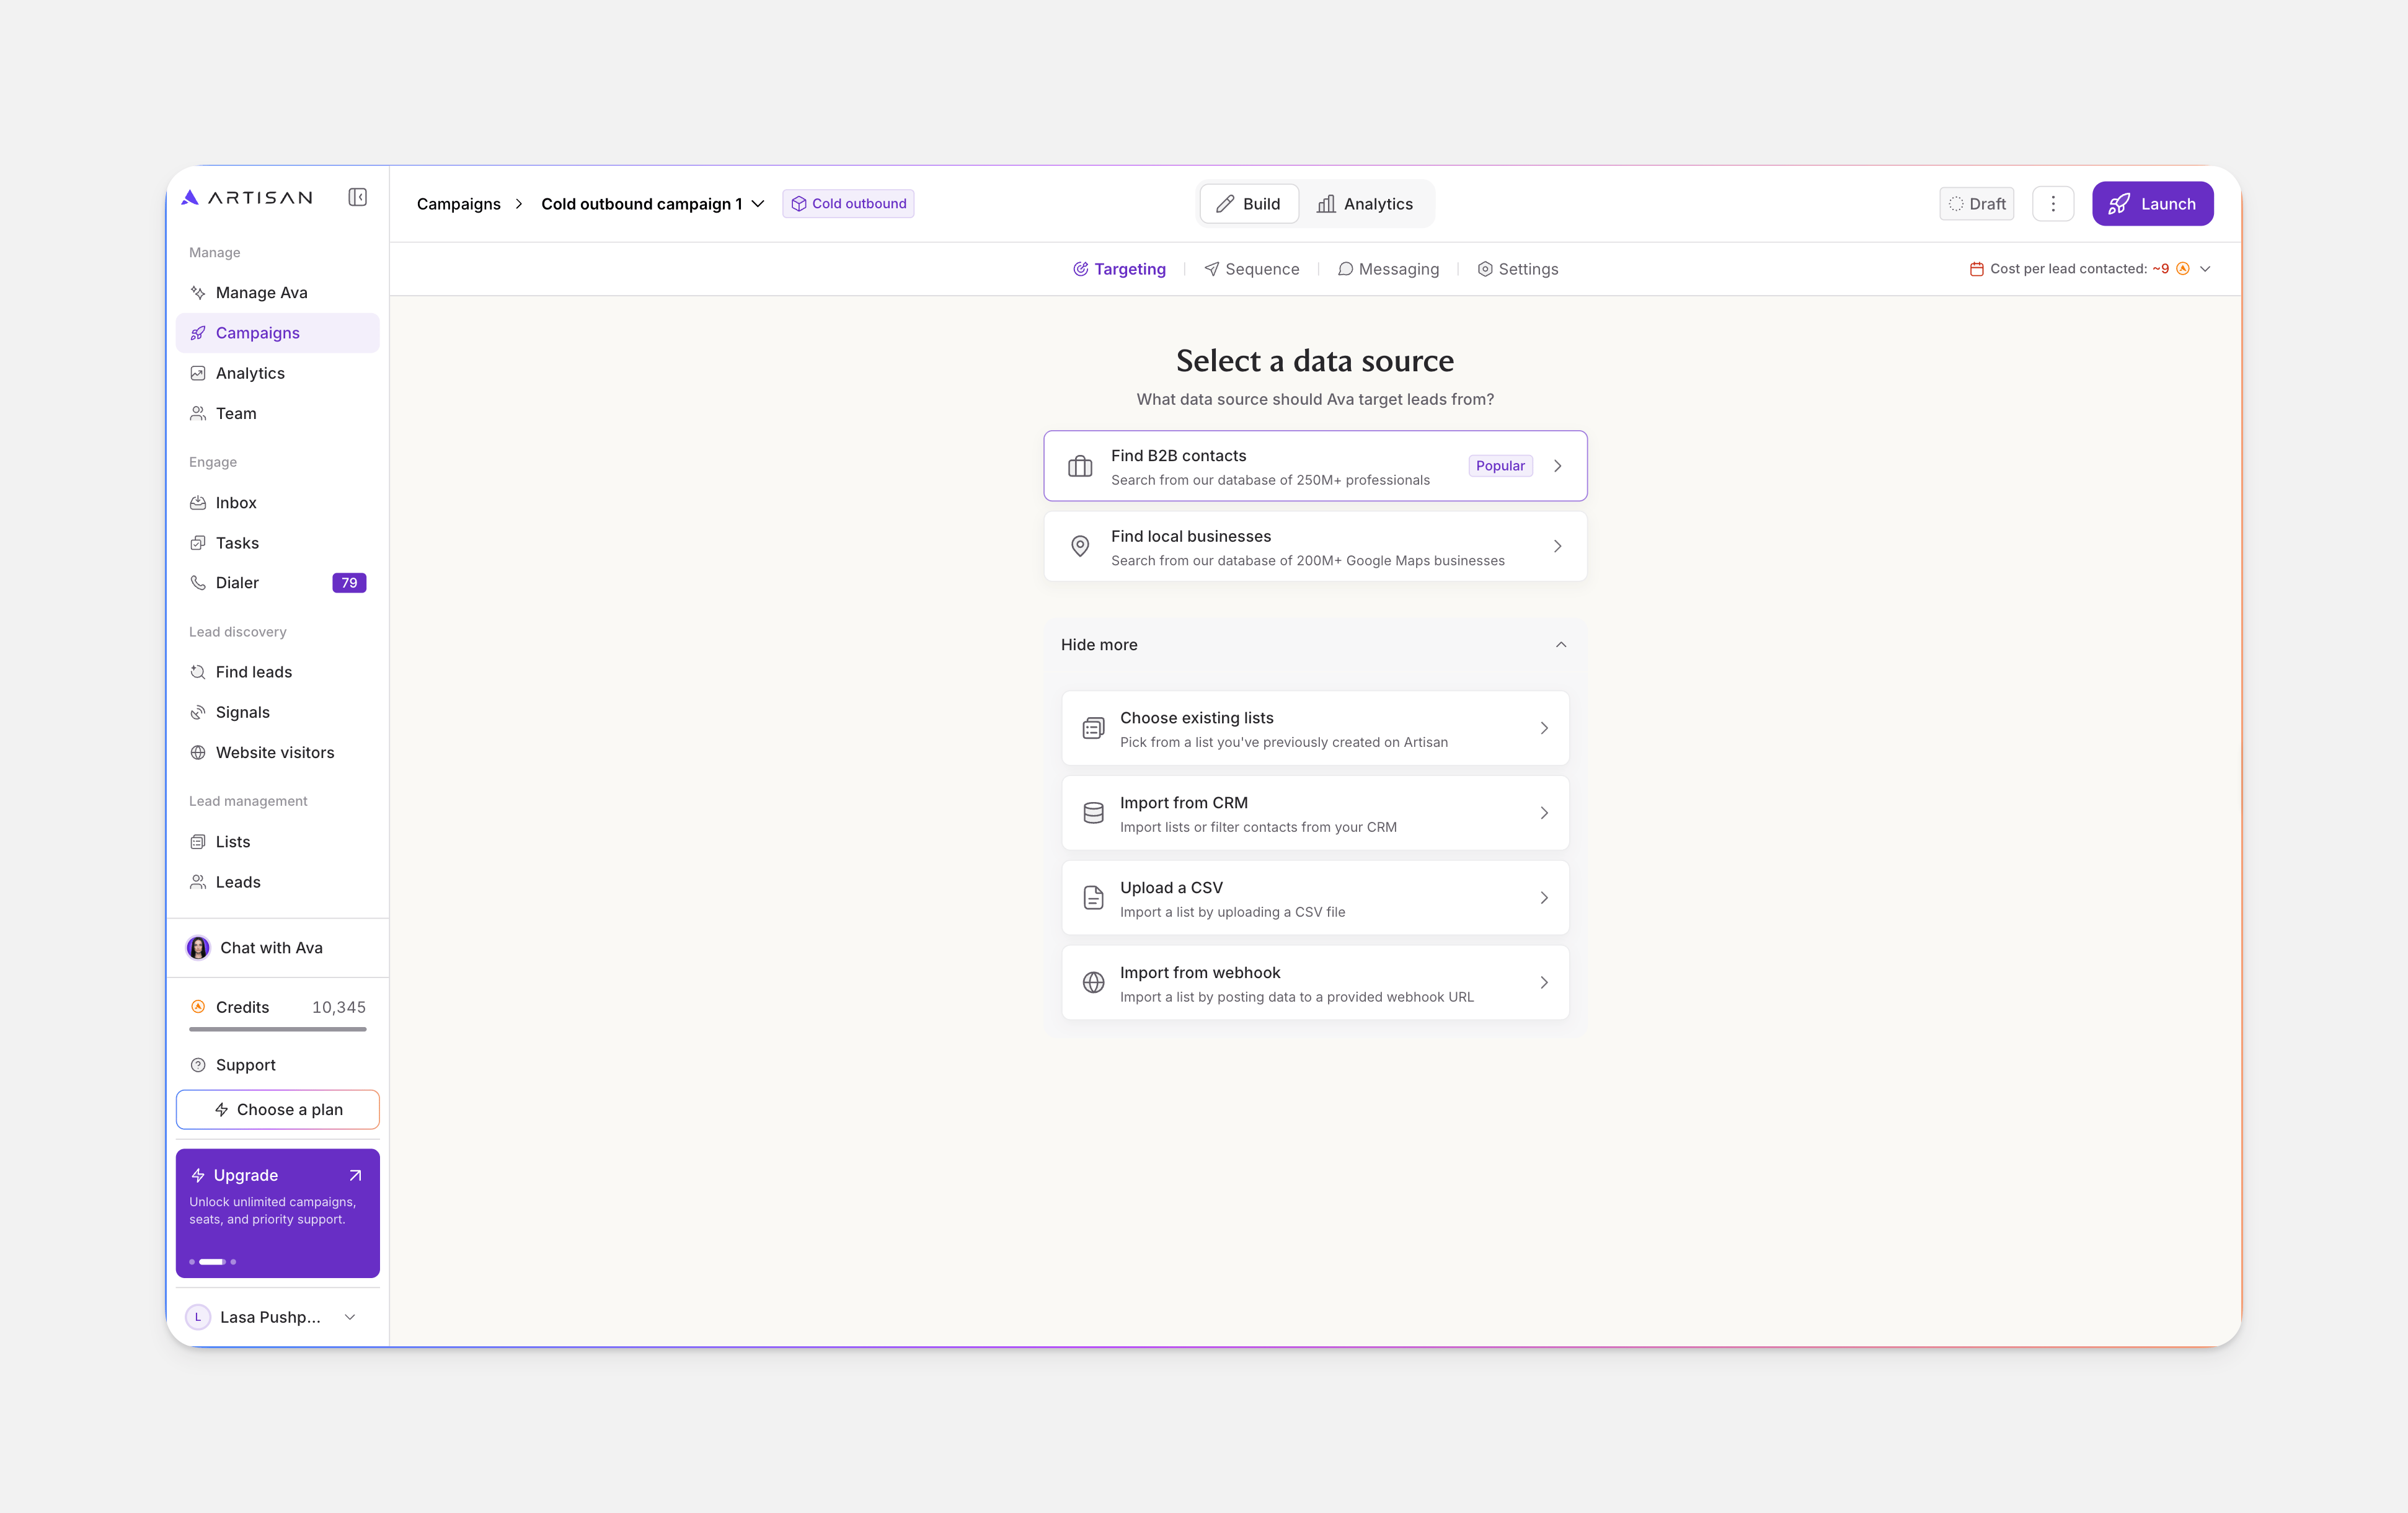Switch to the top Analytics tab
The width and height of the screenshot is (2408, 1513).
click(1365, 204)
